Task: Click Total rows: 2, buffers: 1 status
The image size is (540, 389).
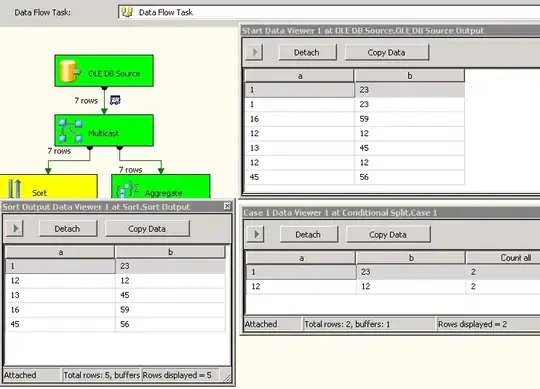Action: point(347,324)
